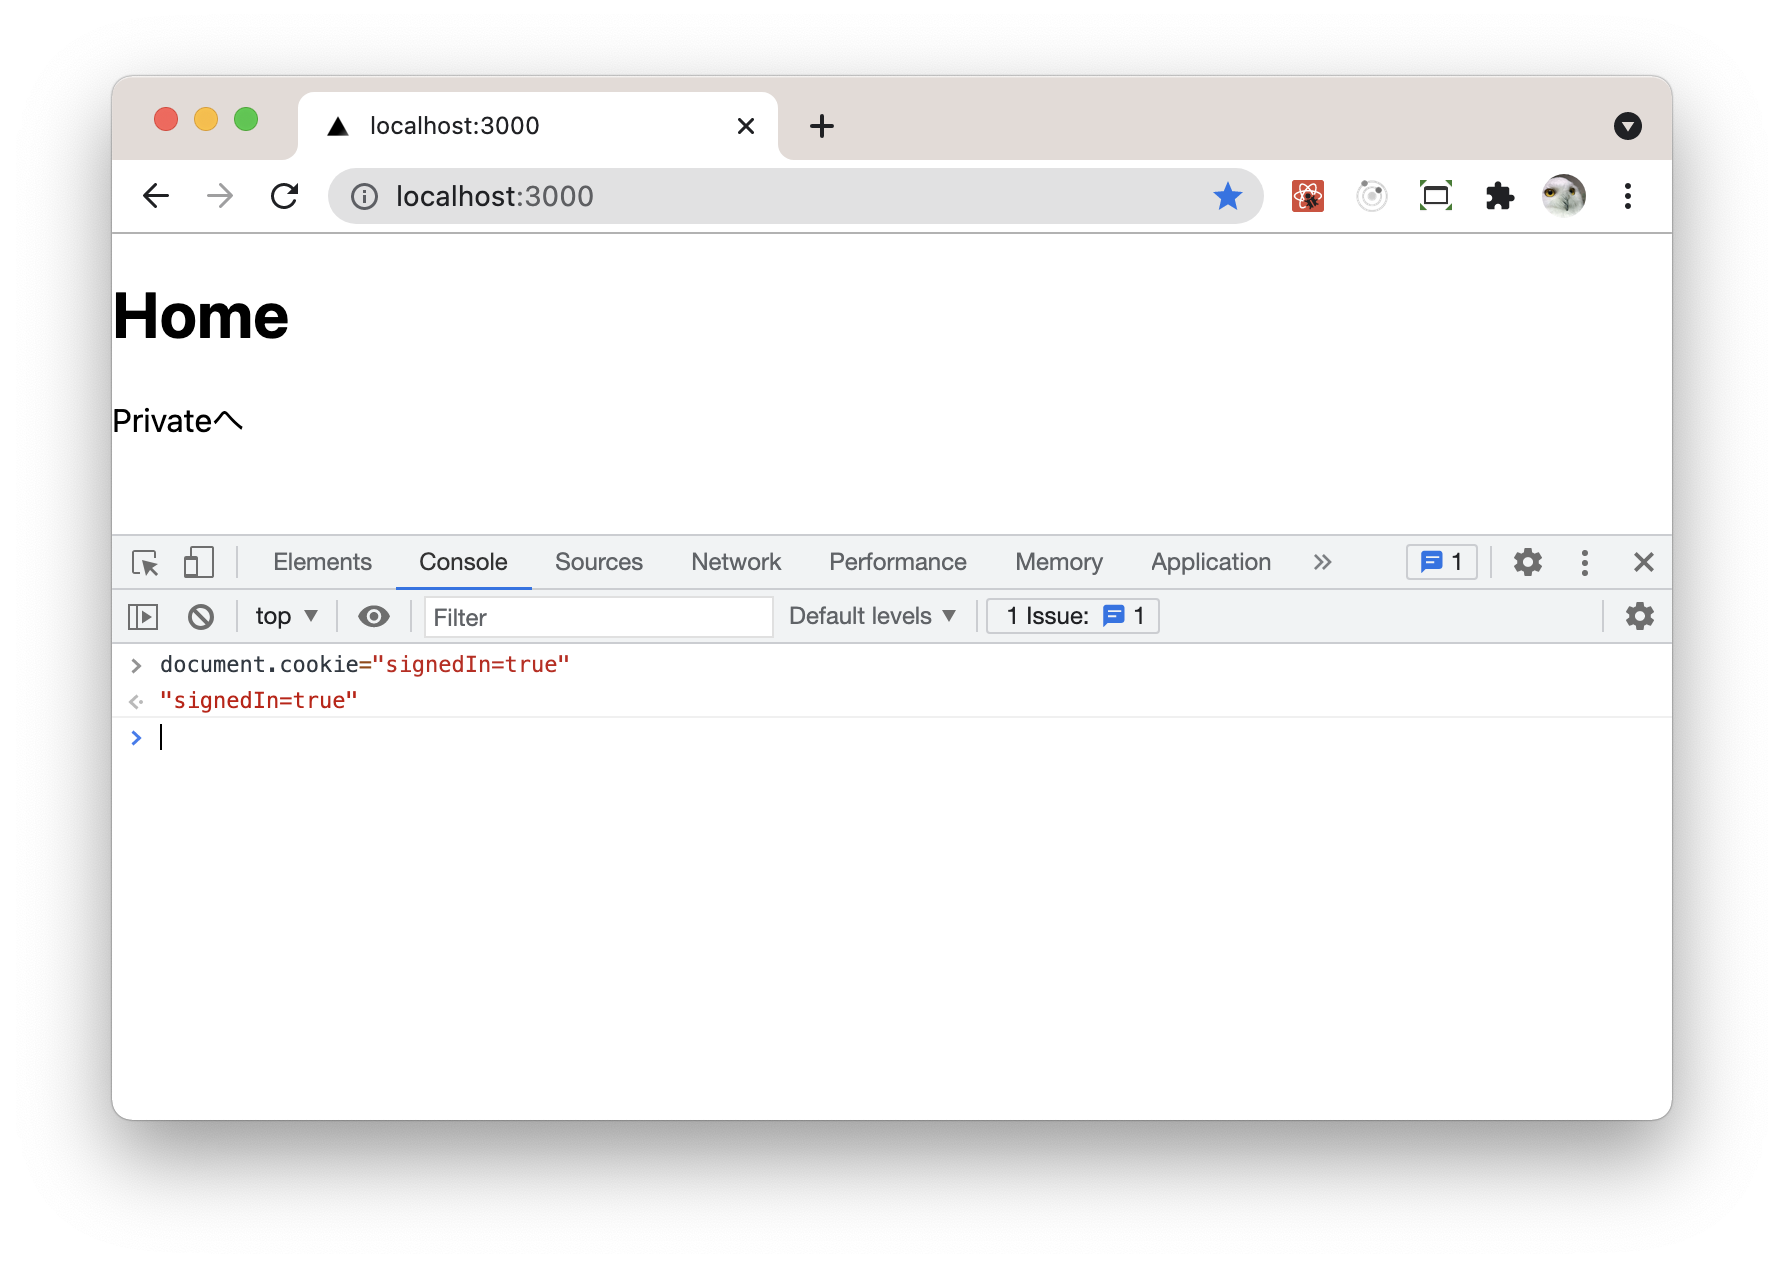Screen dimensions: 1784x1268
Task: Open the Default levels dropdown
Action: [x=872, y=616]
